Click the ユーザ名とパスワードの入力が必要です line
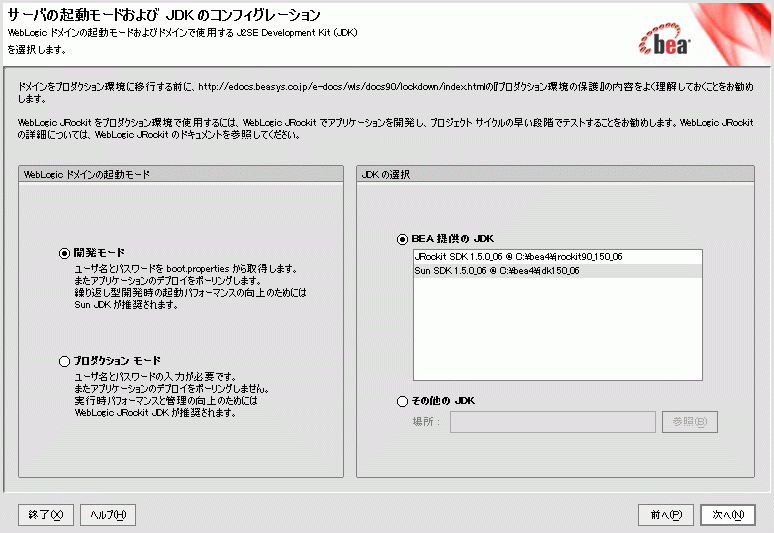 click(155, 377)
